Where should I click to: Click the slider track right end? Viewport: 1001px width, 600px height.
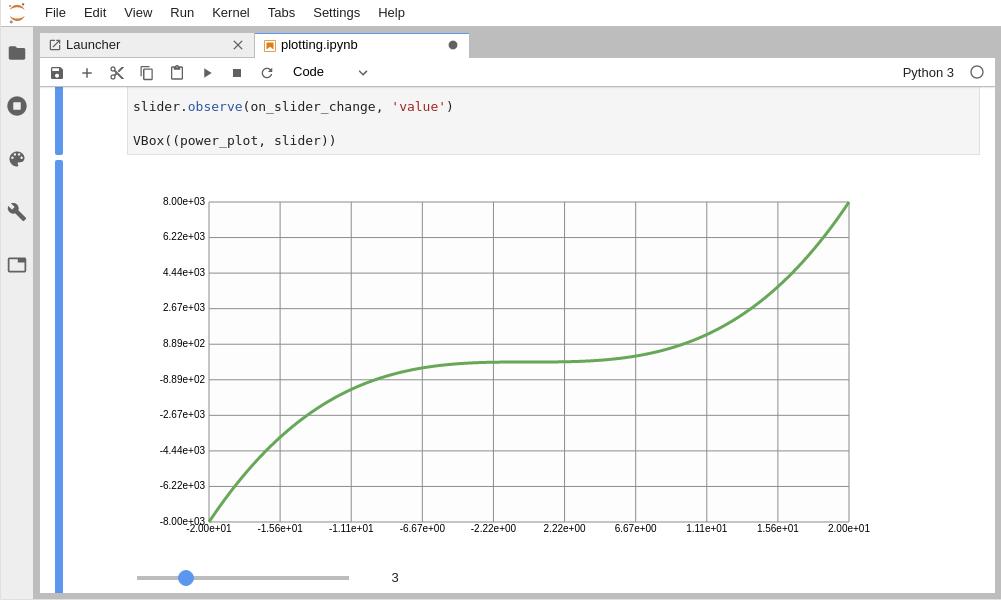click(x=347, y=578)
